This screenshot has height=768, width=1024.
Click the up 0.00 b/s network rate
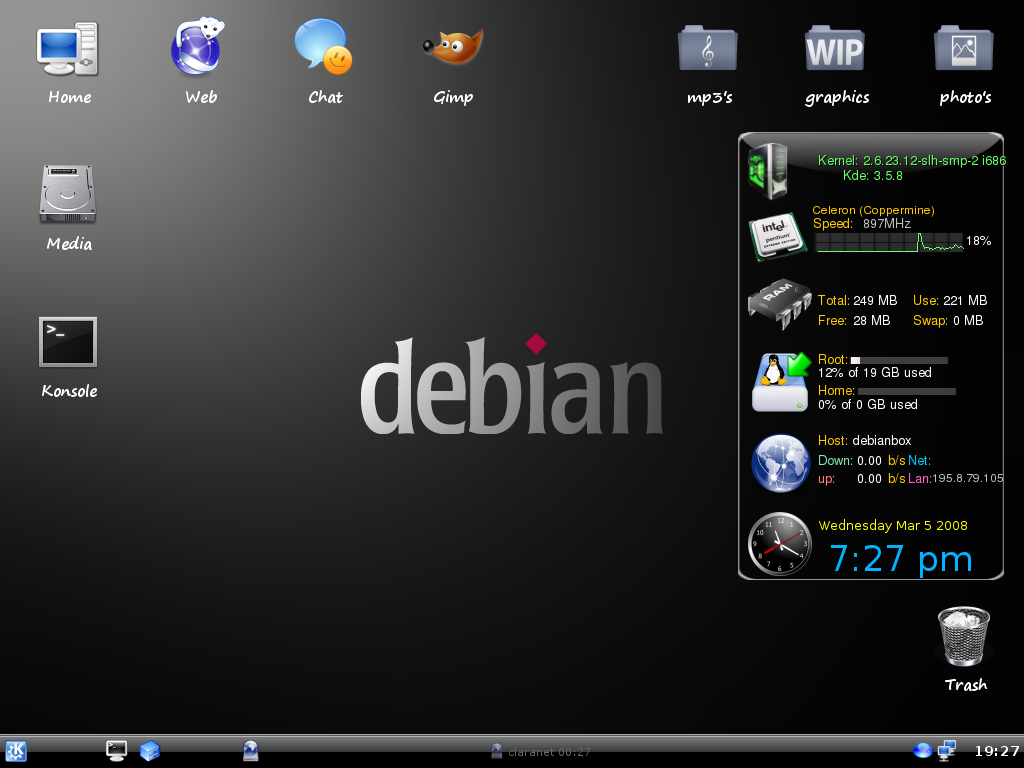(x=861, y=479)
